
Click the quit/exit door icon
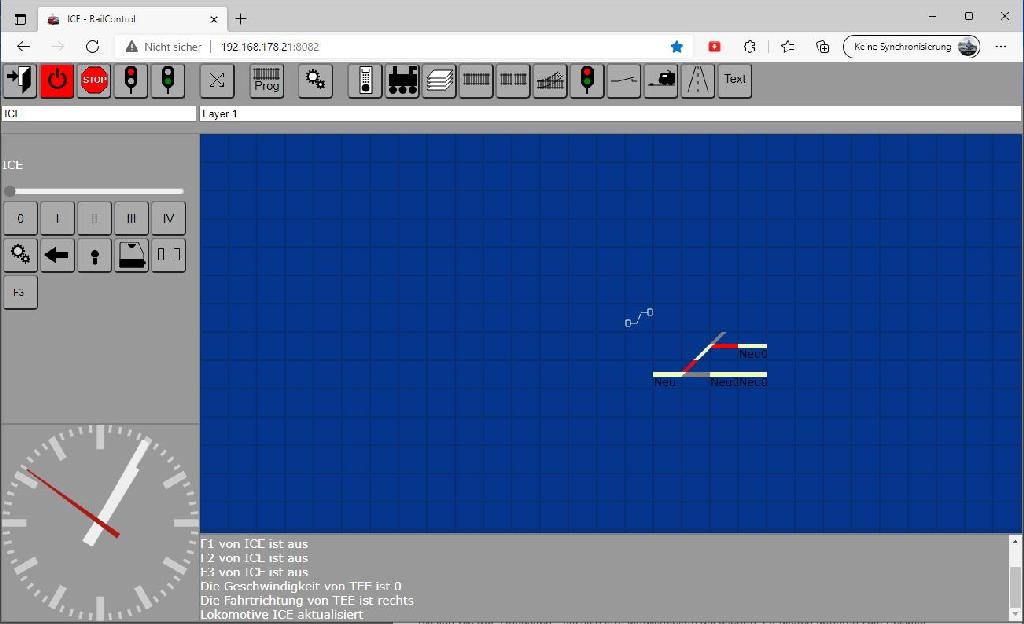coord(20,80)
